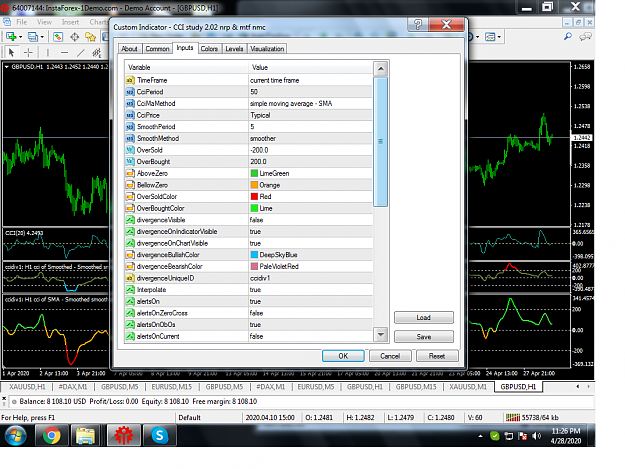Image resolution: width=625 pixels, height=469 pixels.
Task: Open the Market Watch toolbar icon
Action: coord(58,37)
